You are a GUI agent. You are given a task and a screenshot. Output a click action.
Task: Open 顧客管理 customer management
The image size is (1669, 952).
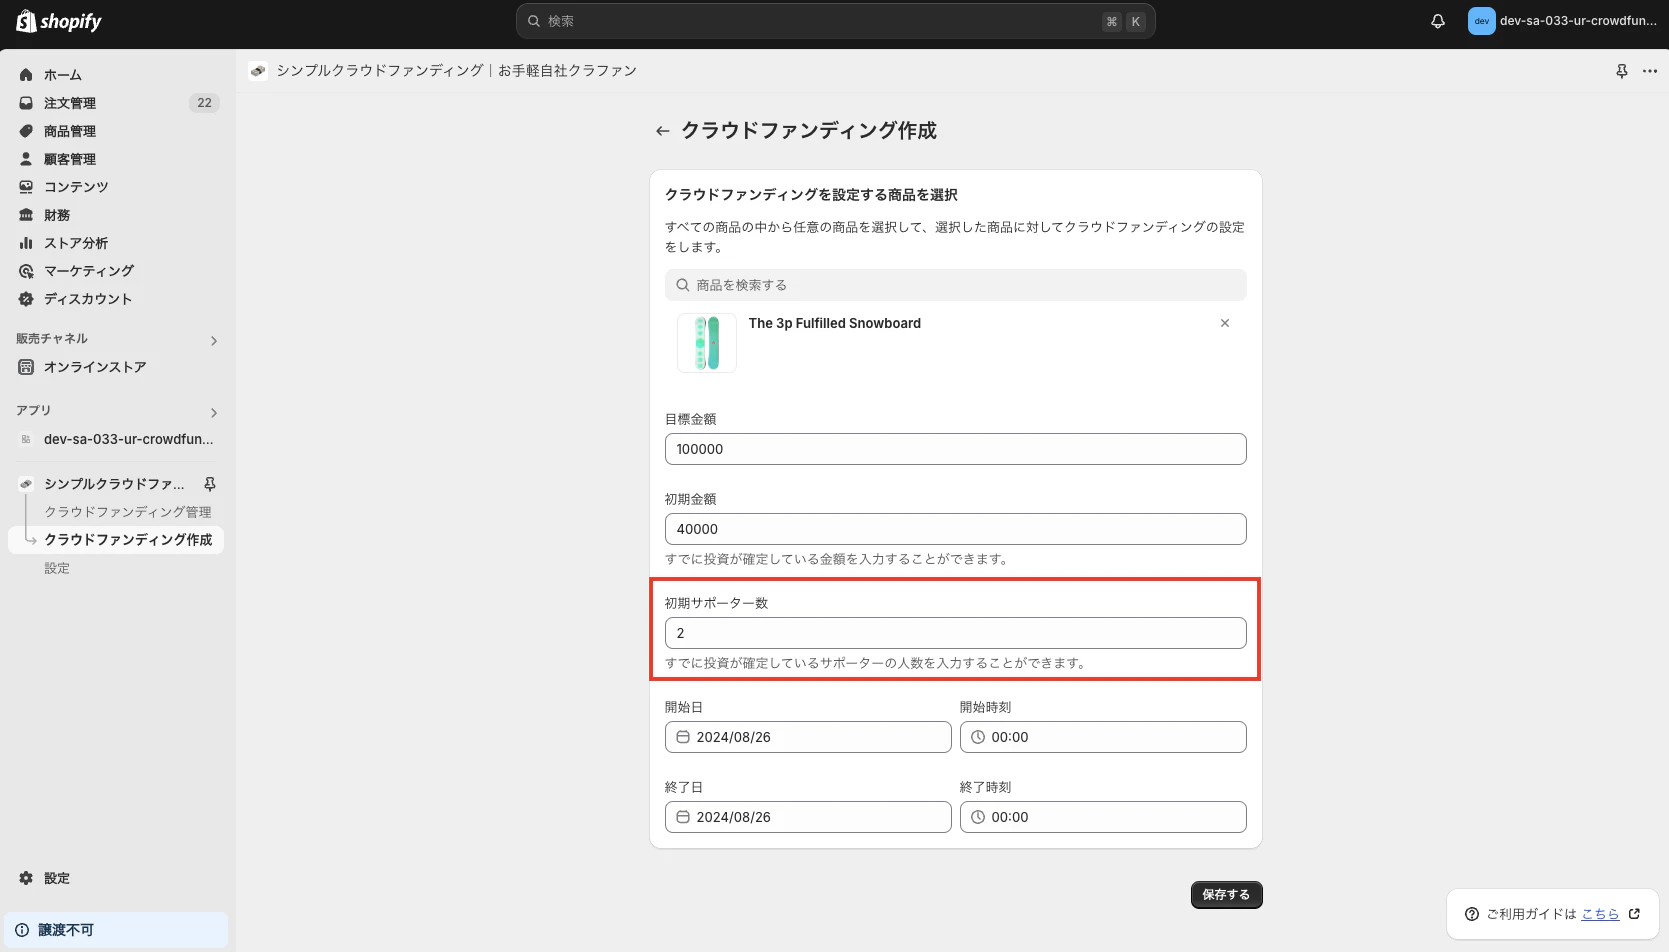tap(68, 158)
